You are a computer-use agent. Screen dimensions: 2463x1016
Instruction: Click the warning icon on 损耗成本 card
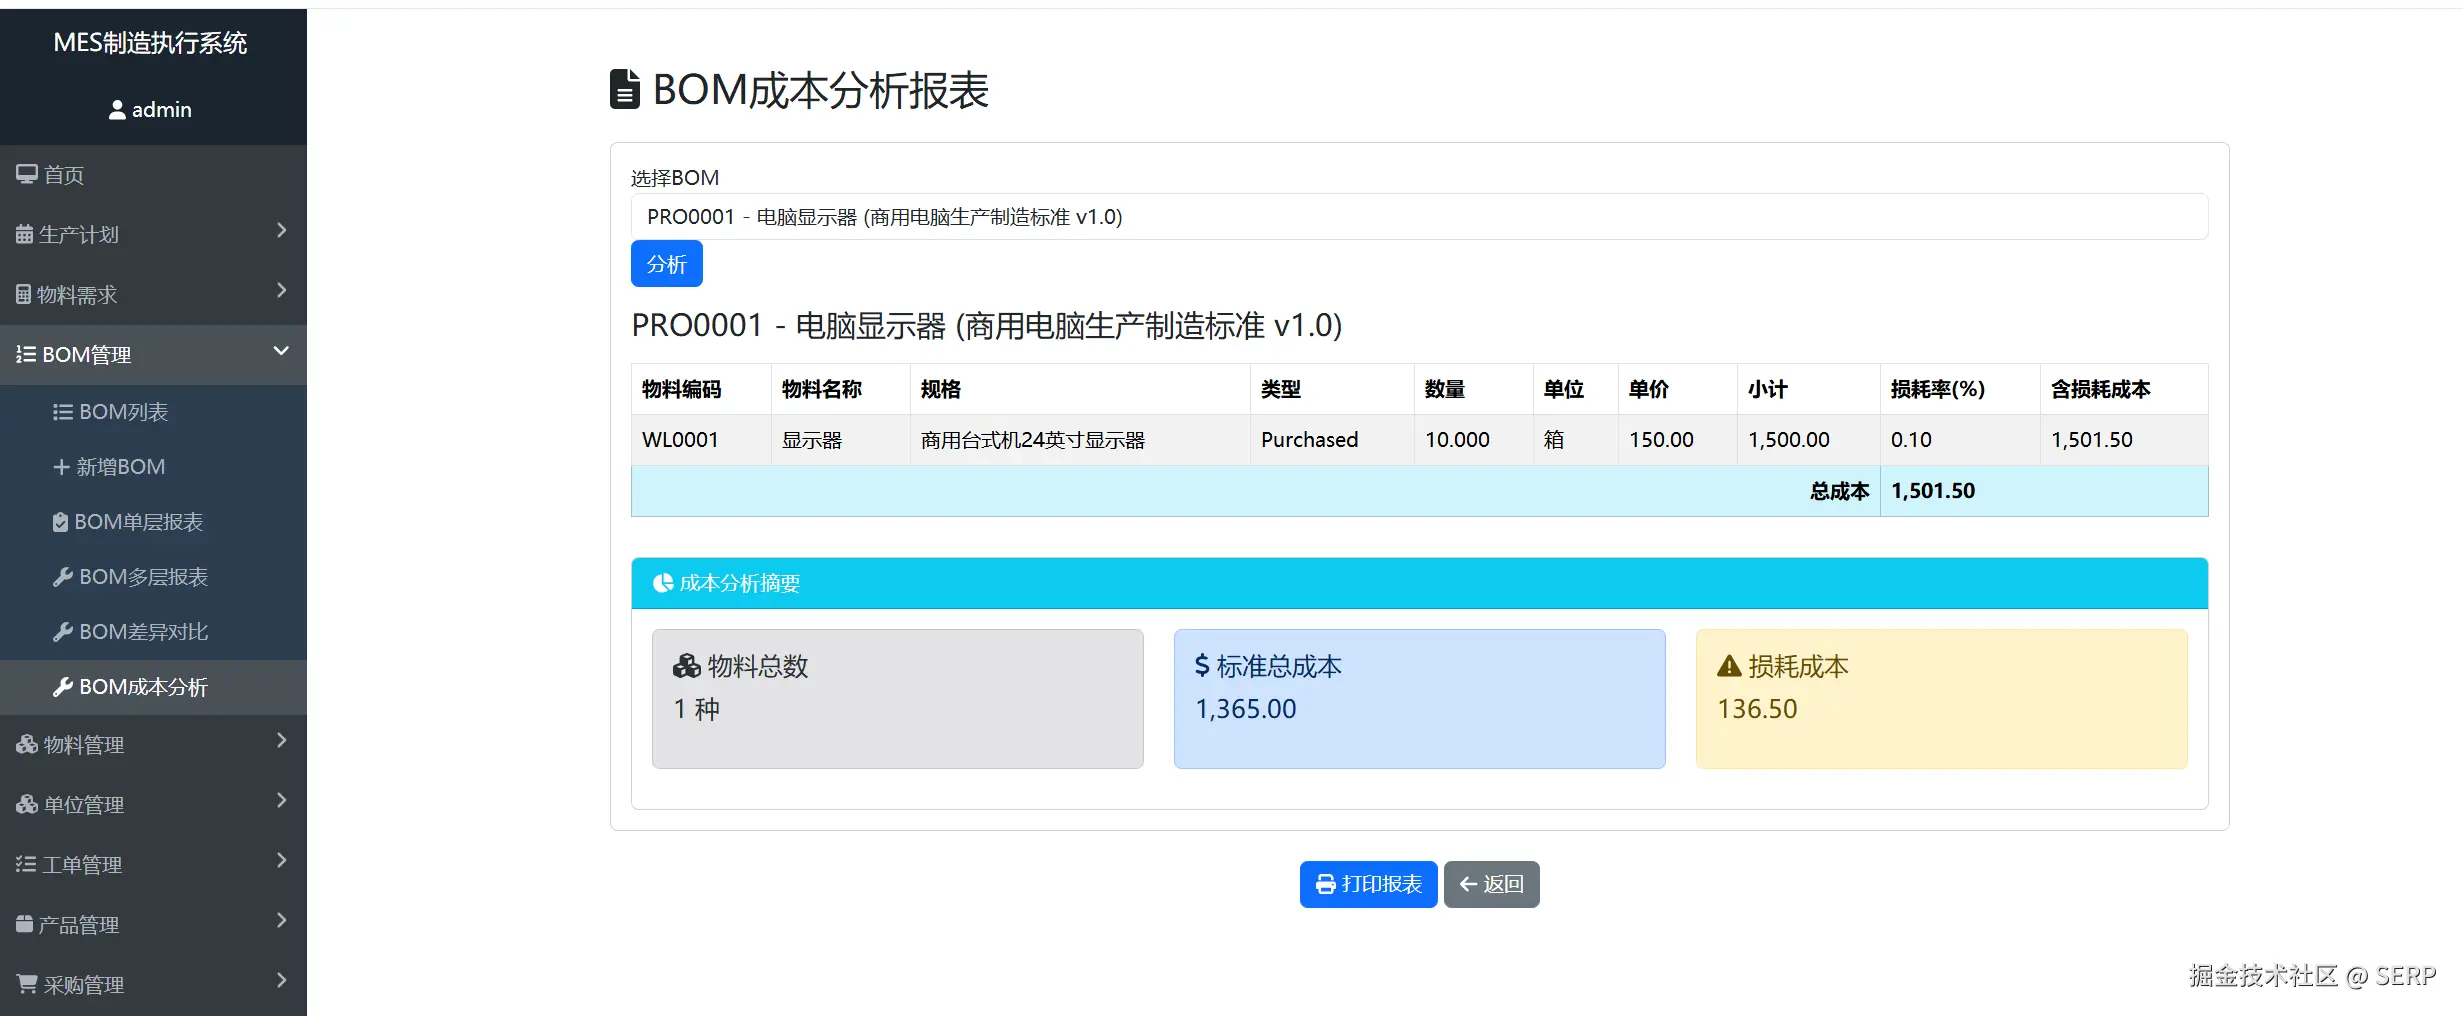[1730, 666]
